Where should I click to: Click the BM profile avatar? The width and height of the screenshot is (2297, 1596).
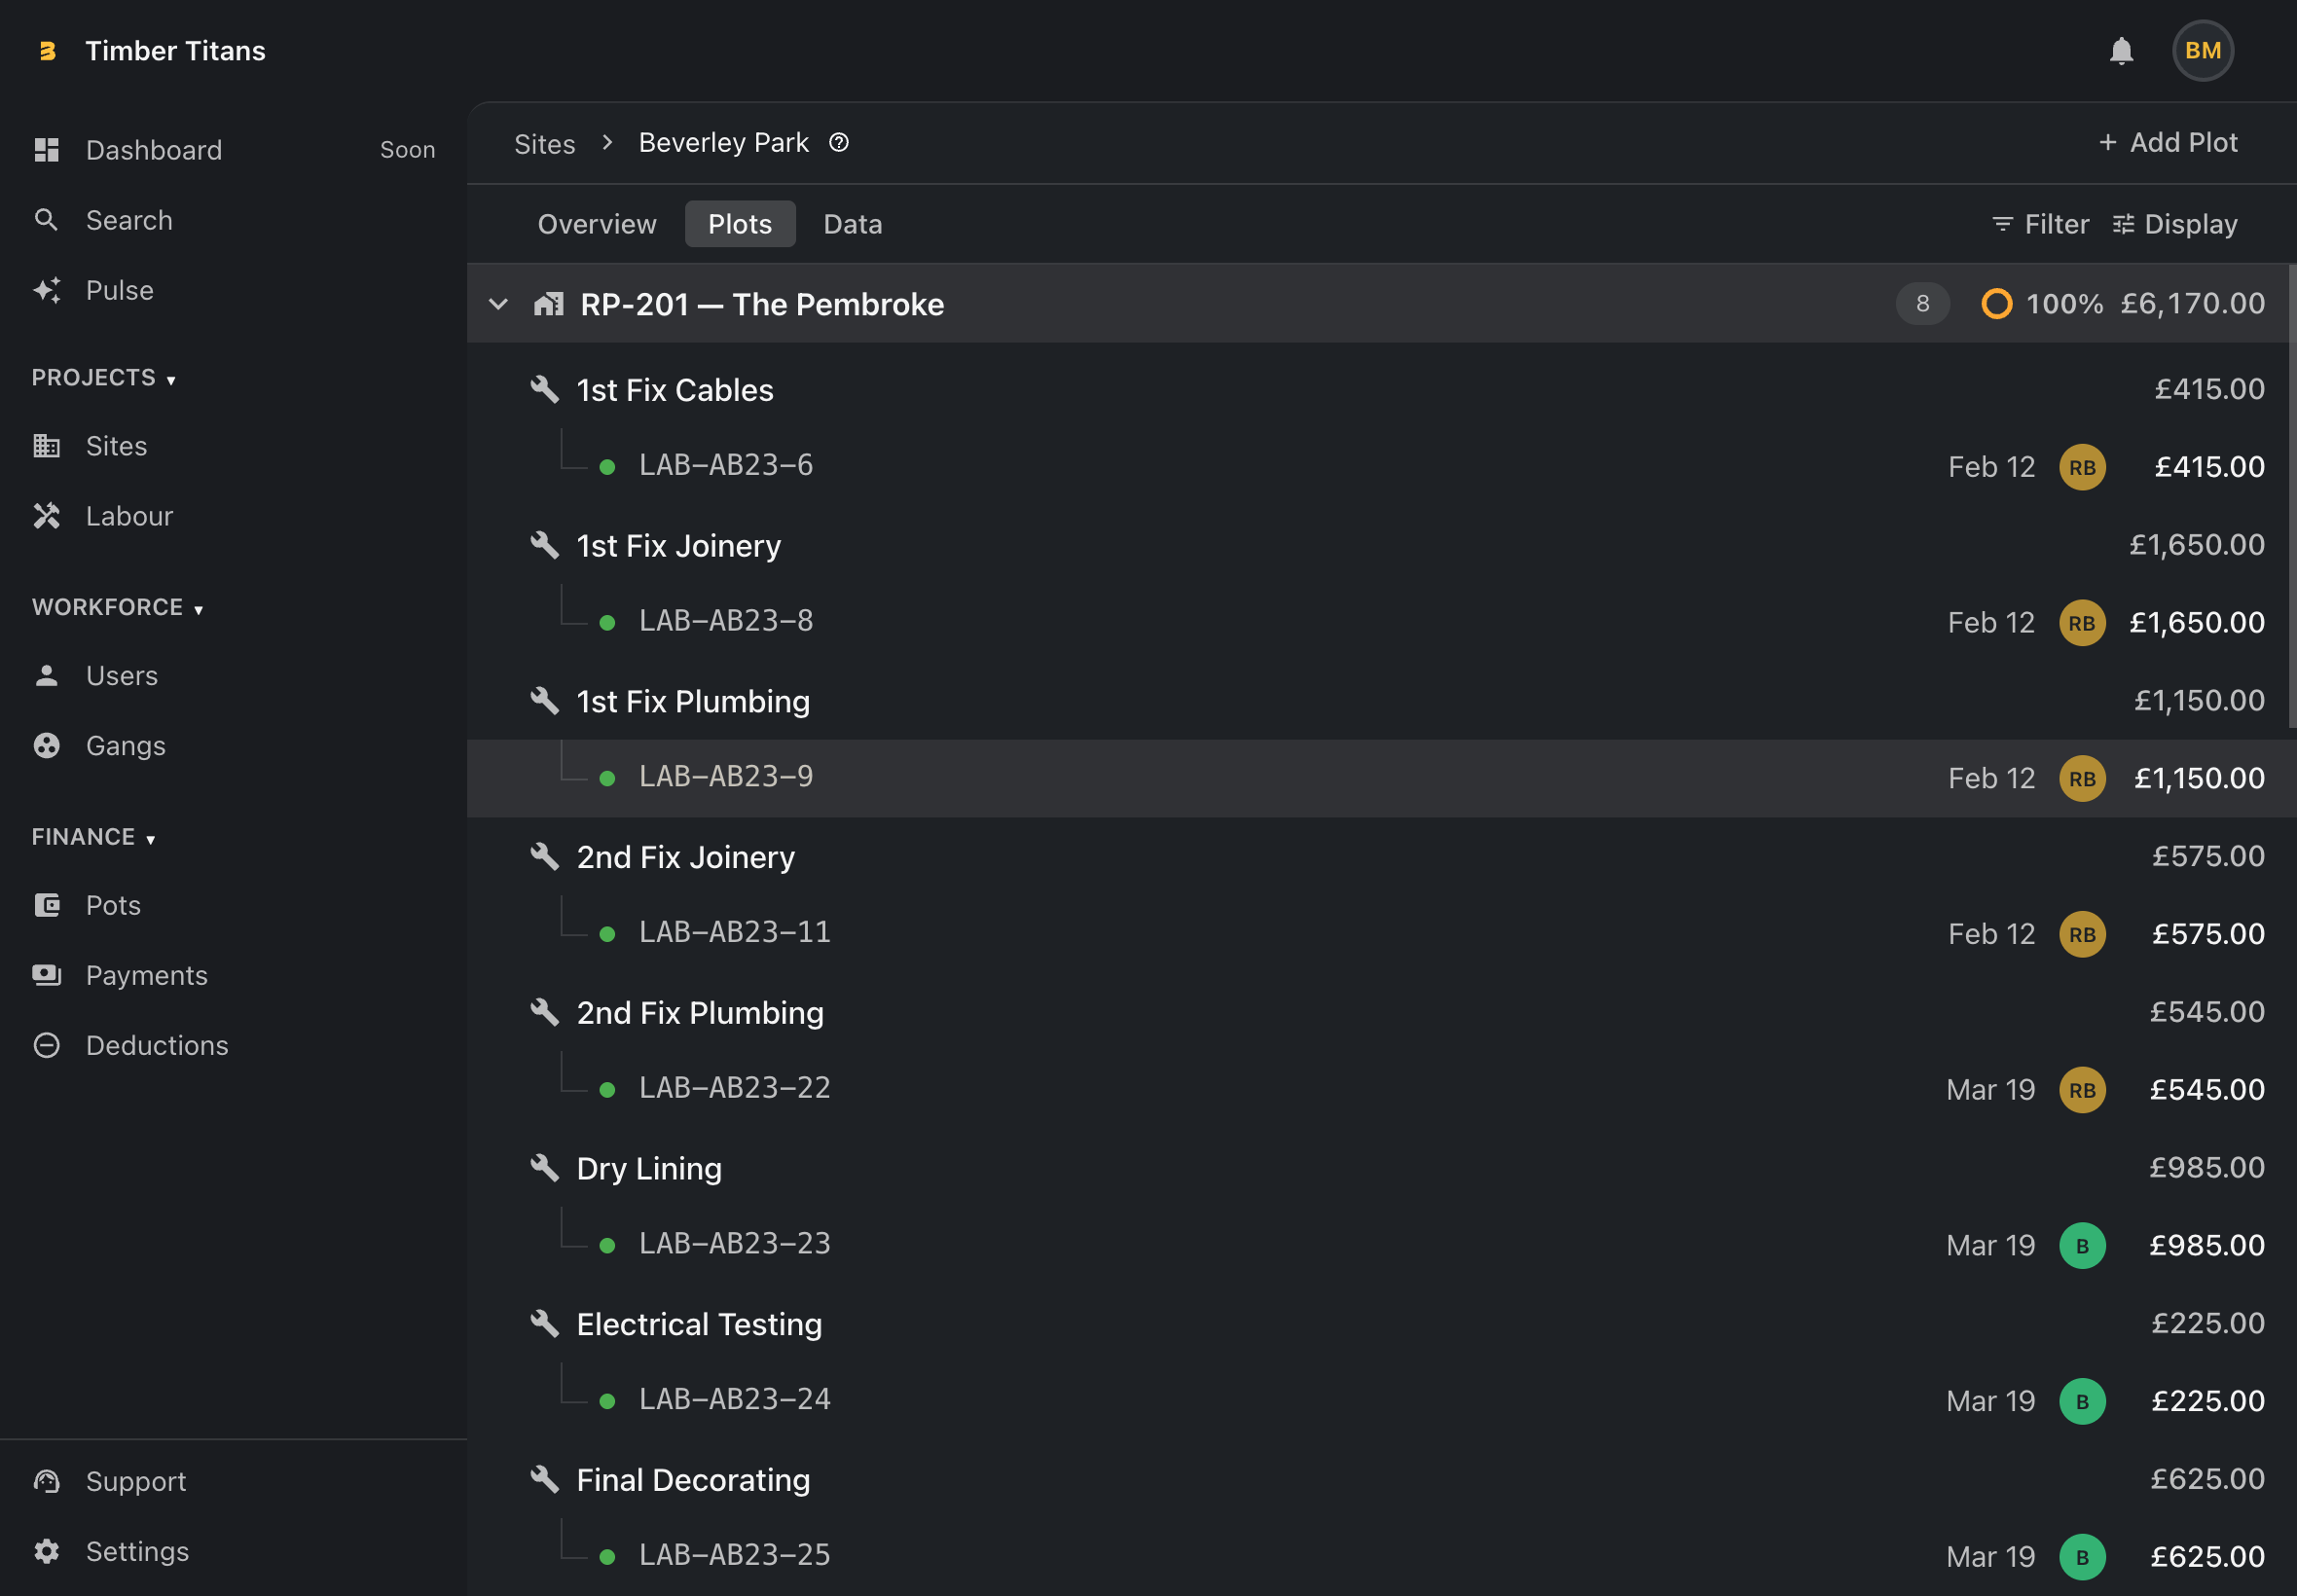pyautogui.click(x=2202, y=50)
